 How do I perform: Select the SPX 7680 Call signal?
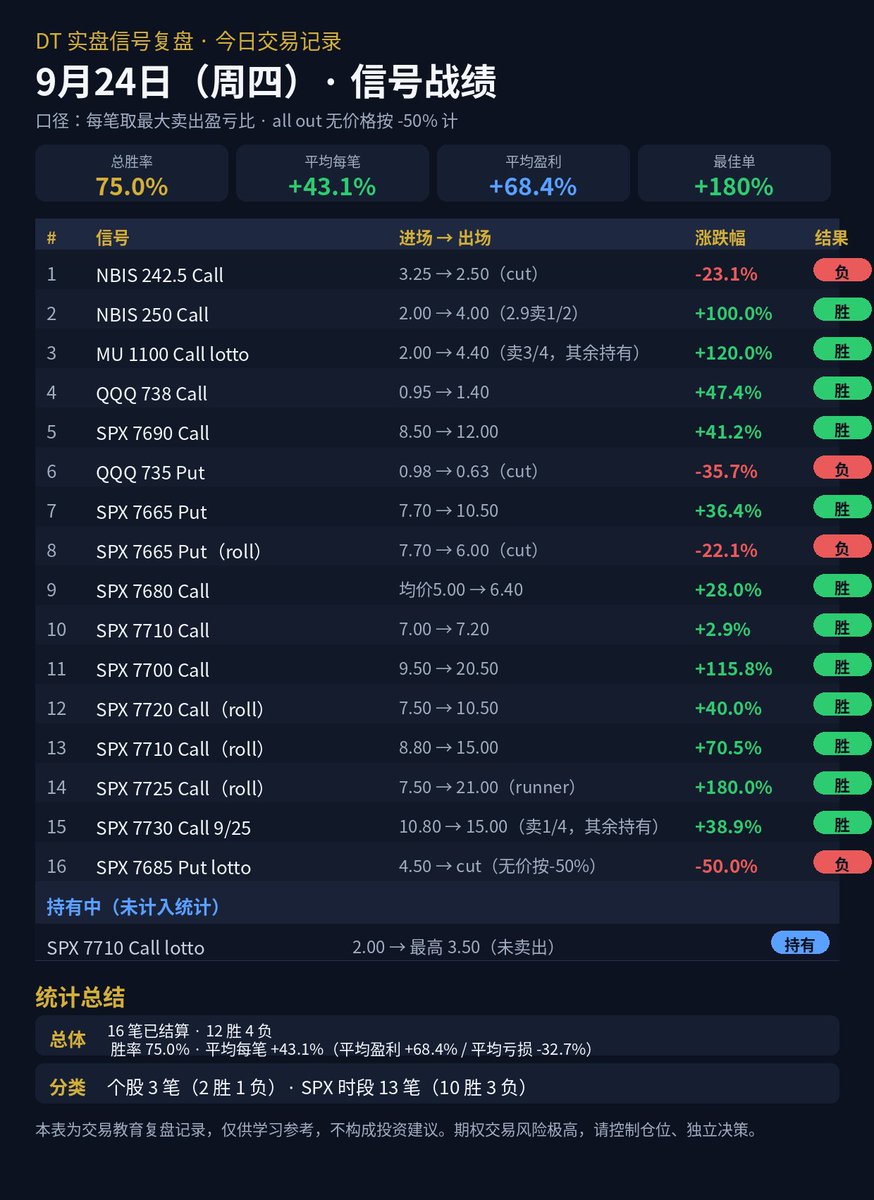(153, 591)
